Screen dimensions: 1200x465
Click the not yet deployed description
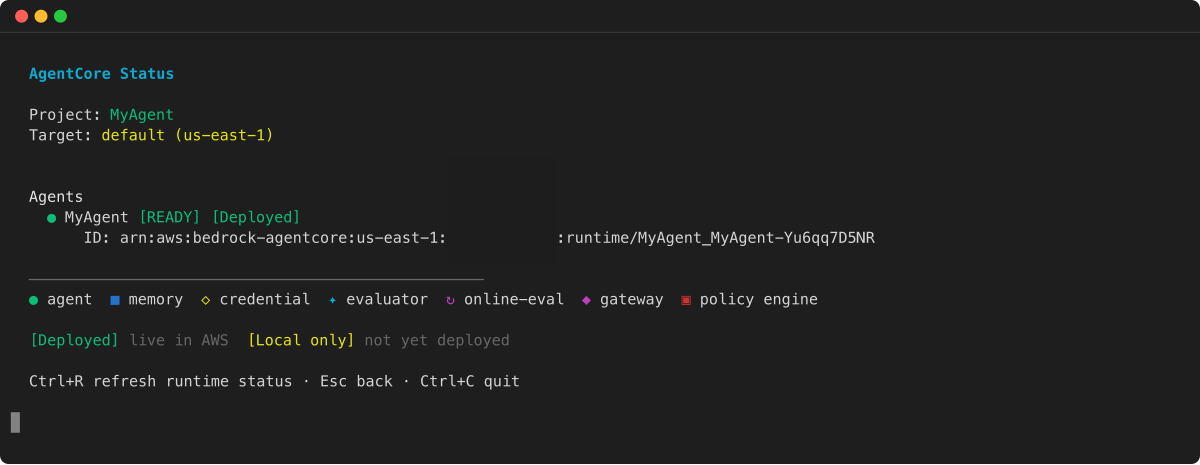tap(437, 341)
